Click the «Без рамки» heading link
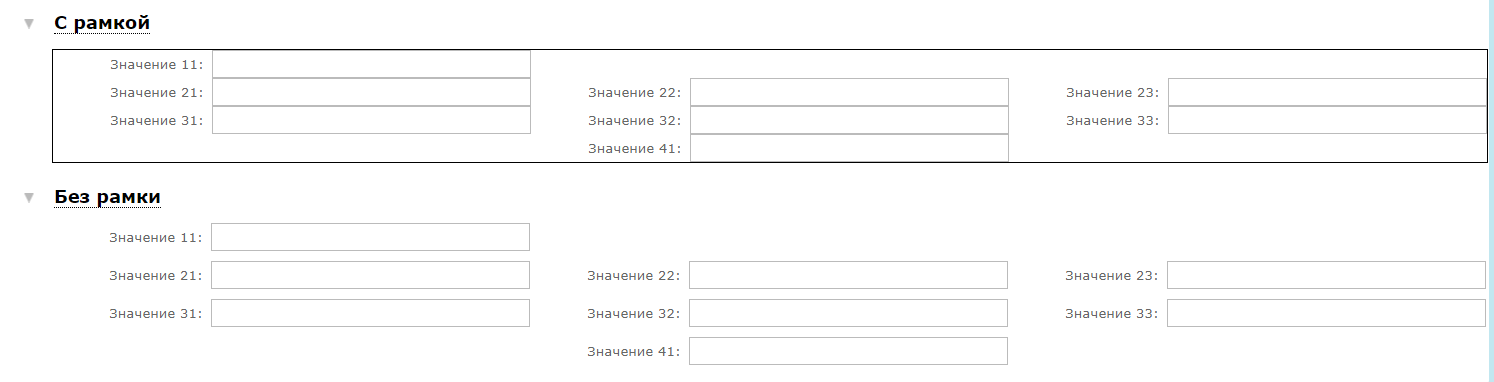 point(107,197)
